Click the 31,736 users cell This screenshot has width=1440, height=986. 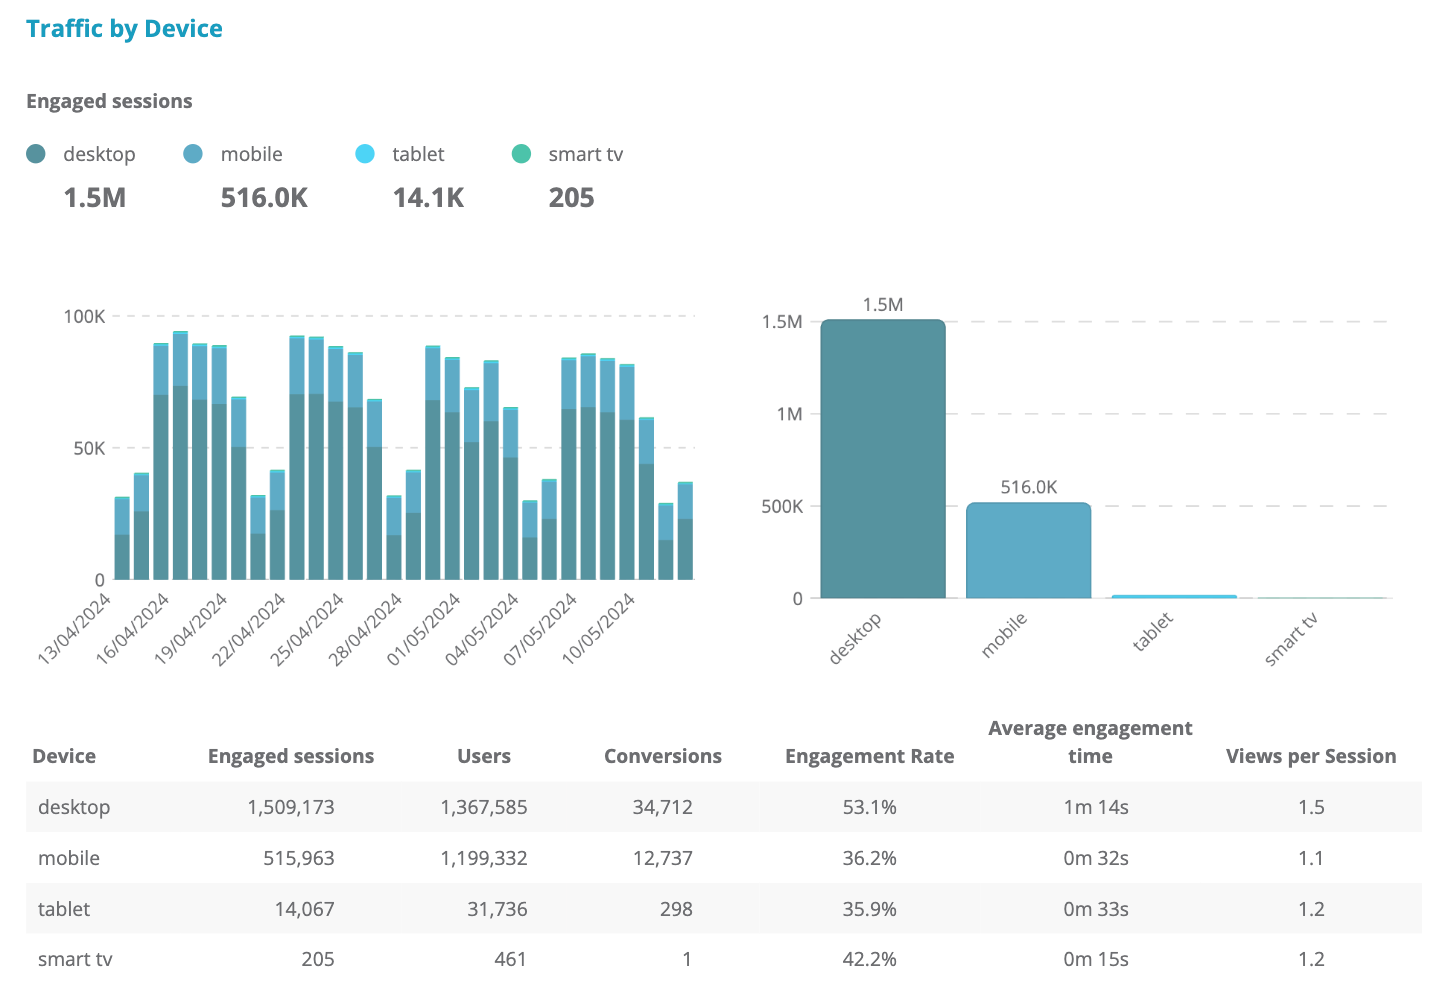(x=497, y=909)
